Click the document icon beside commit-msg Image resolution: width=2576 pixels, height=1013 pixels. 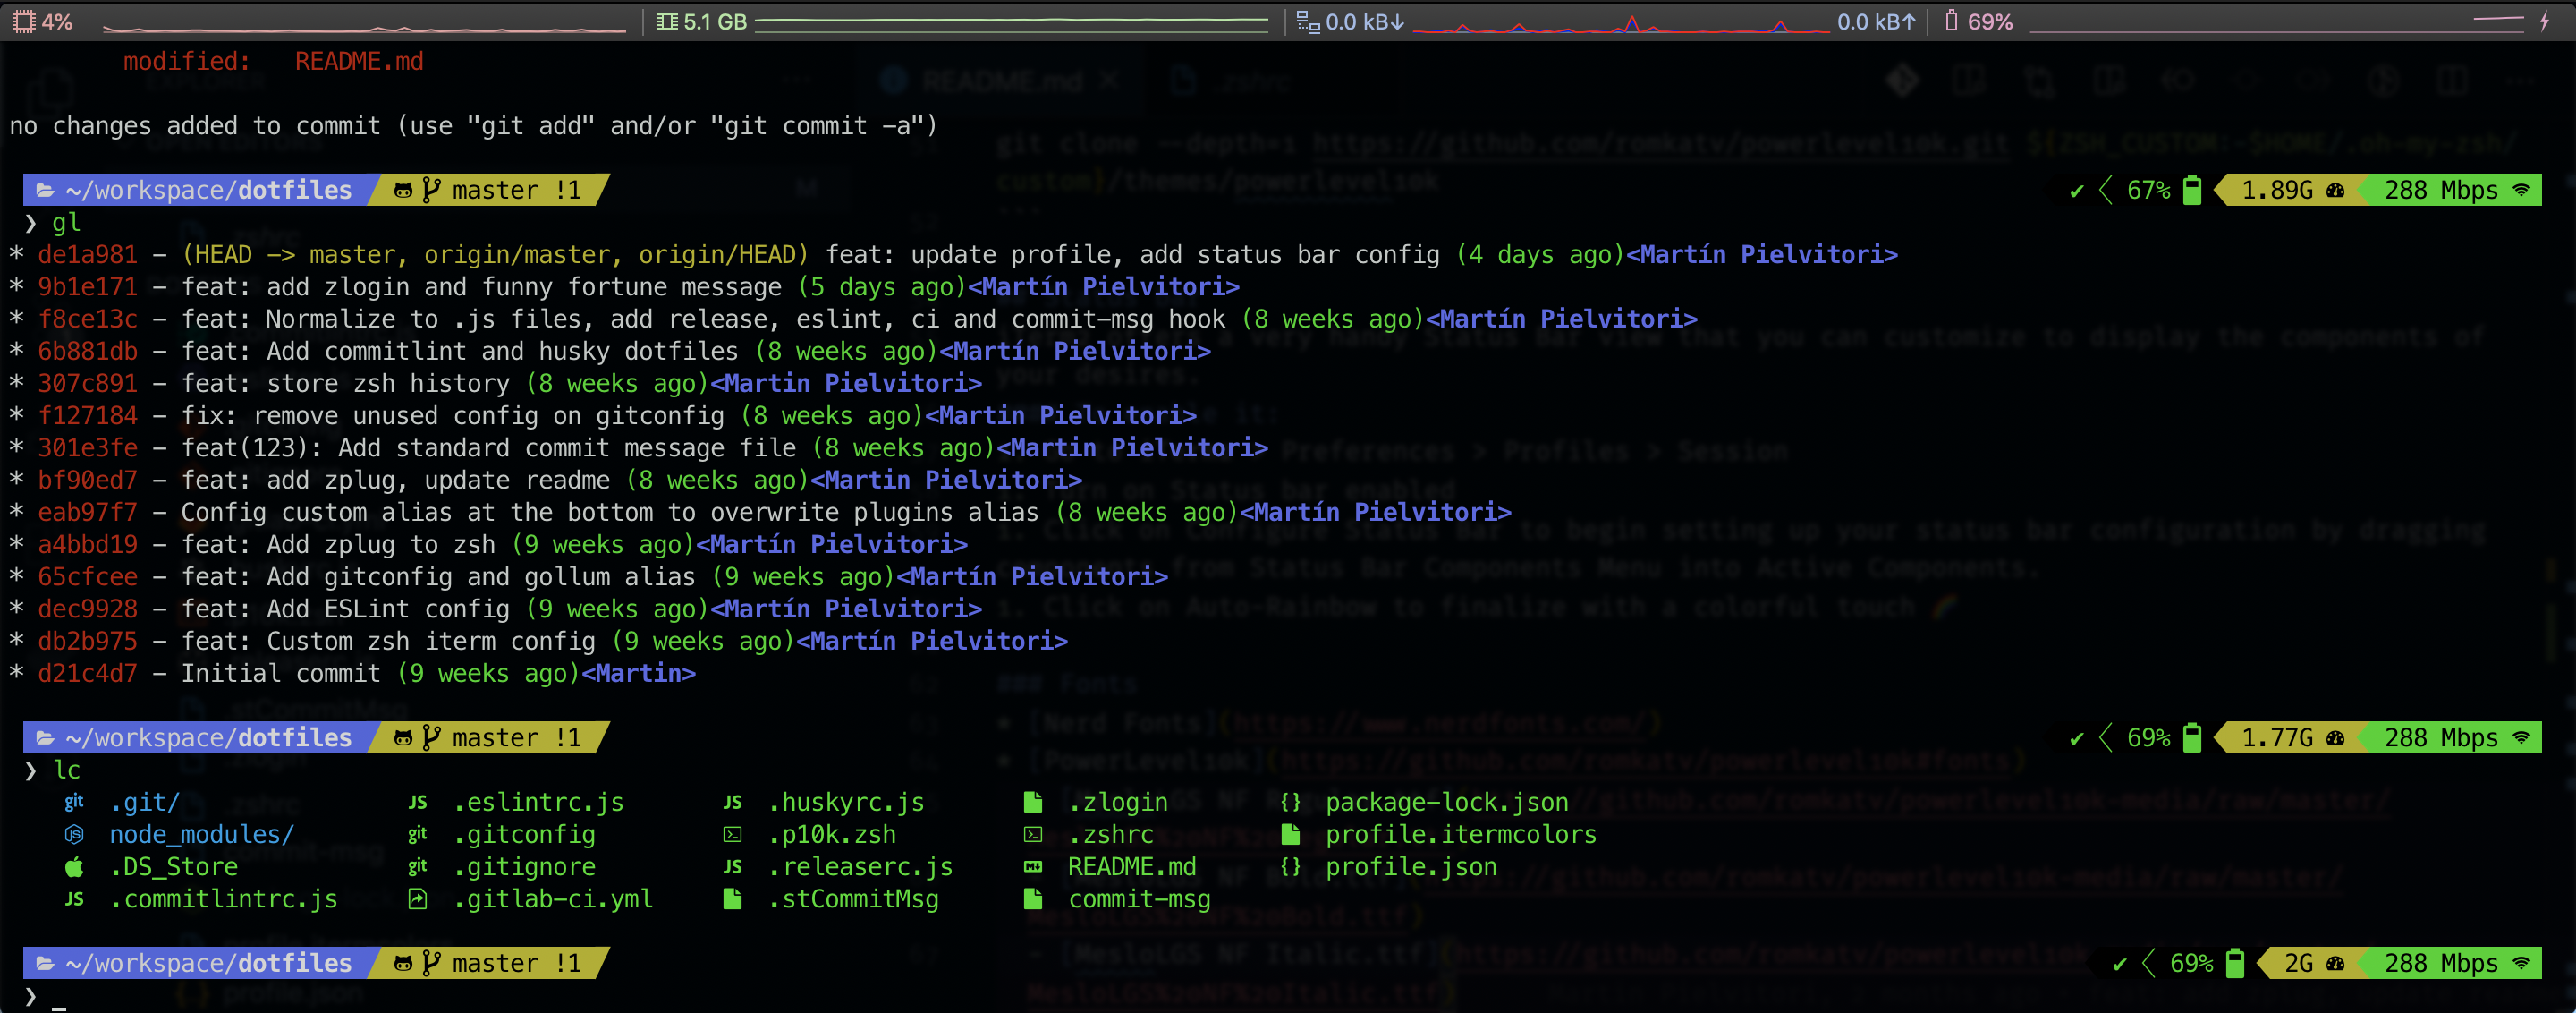coord(1033,899)
